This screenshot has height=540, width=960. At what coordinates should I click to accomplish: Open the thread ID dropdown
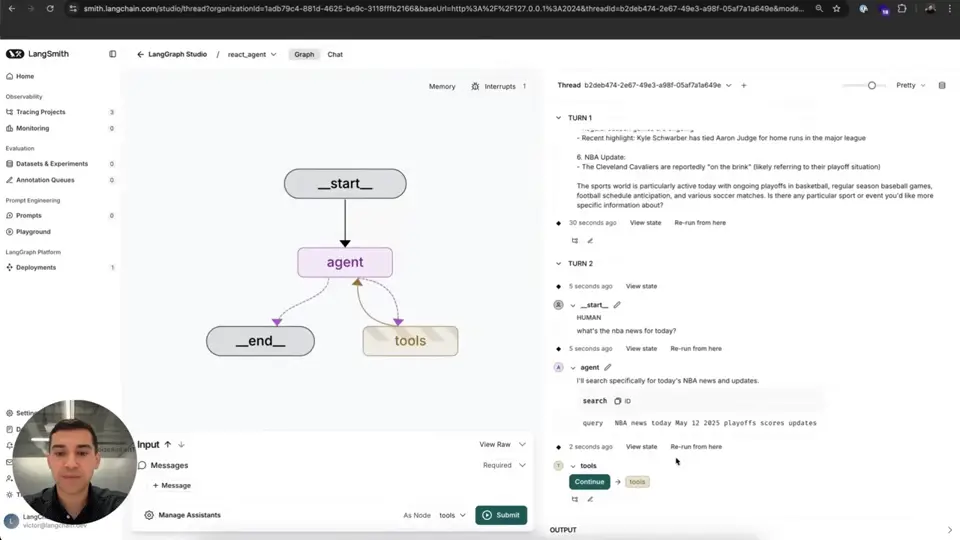(729, 86)
